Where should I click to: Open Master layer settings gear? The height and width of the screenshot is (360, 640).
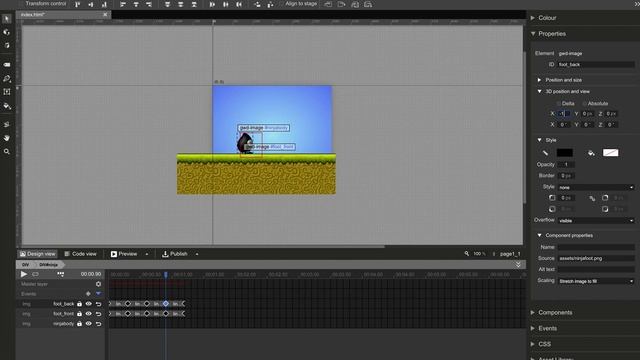pyautogui.click(x=98, y=284)
